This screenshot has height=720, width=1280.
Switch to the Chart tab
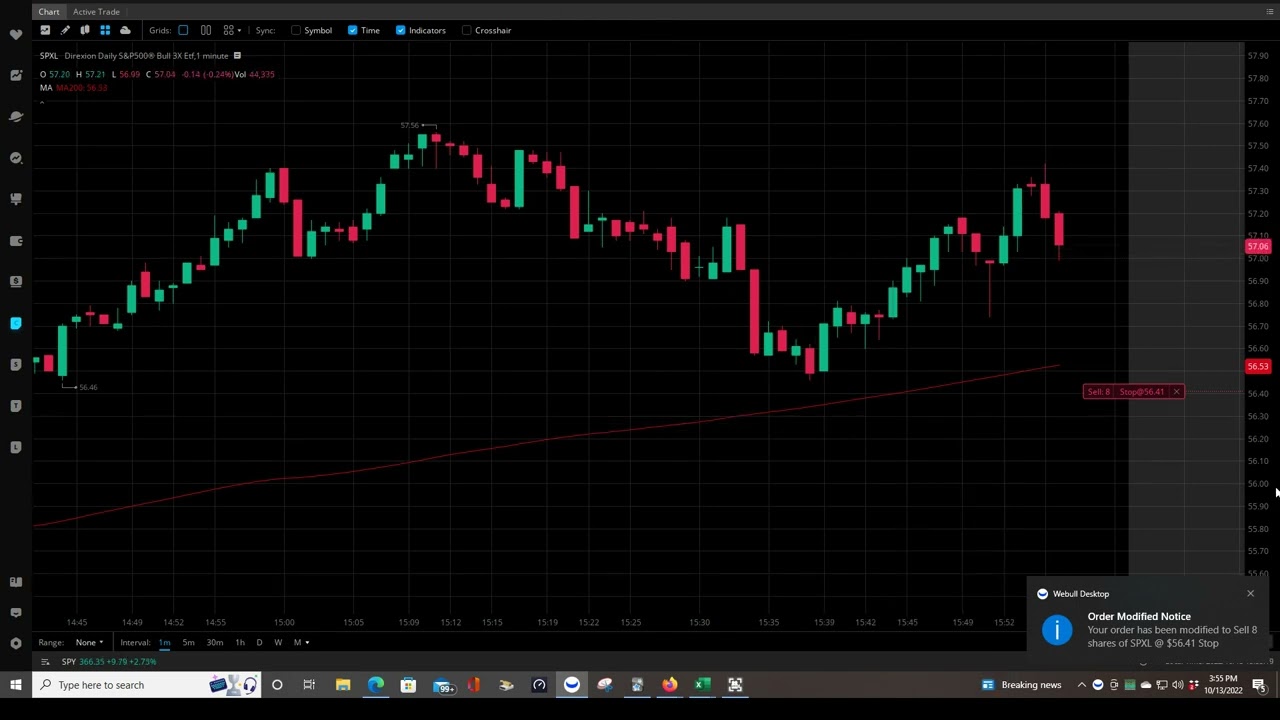(x=49, y=11)
